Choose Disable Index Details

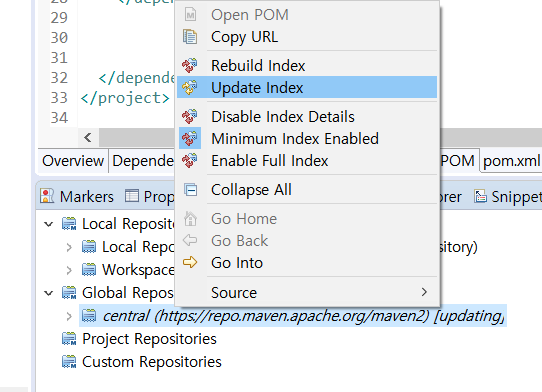tap(307, 116)
